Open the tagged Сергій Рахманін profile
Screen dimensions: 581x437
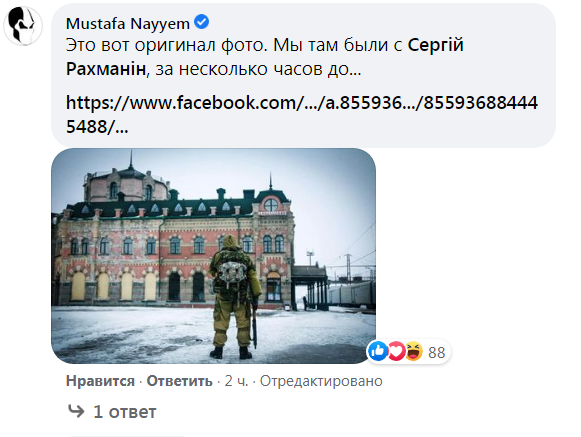[265, 57]
